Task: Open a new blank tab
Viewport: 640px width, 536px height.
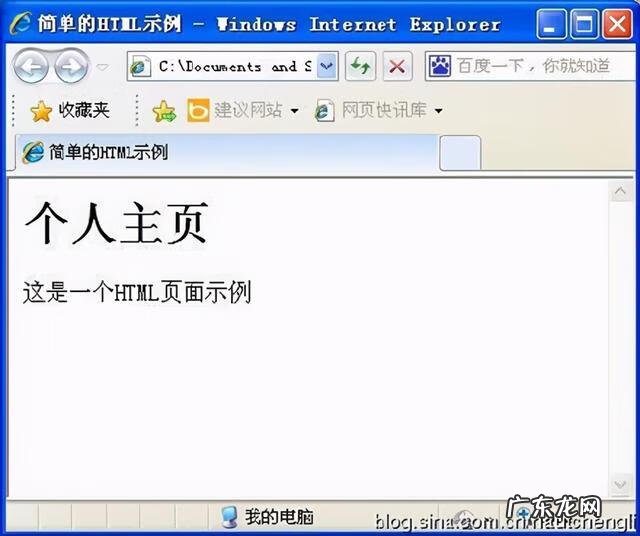Action: coord(460,153)
